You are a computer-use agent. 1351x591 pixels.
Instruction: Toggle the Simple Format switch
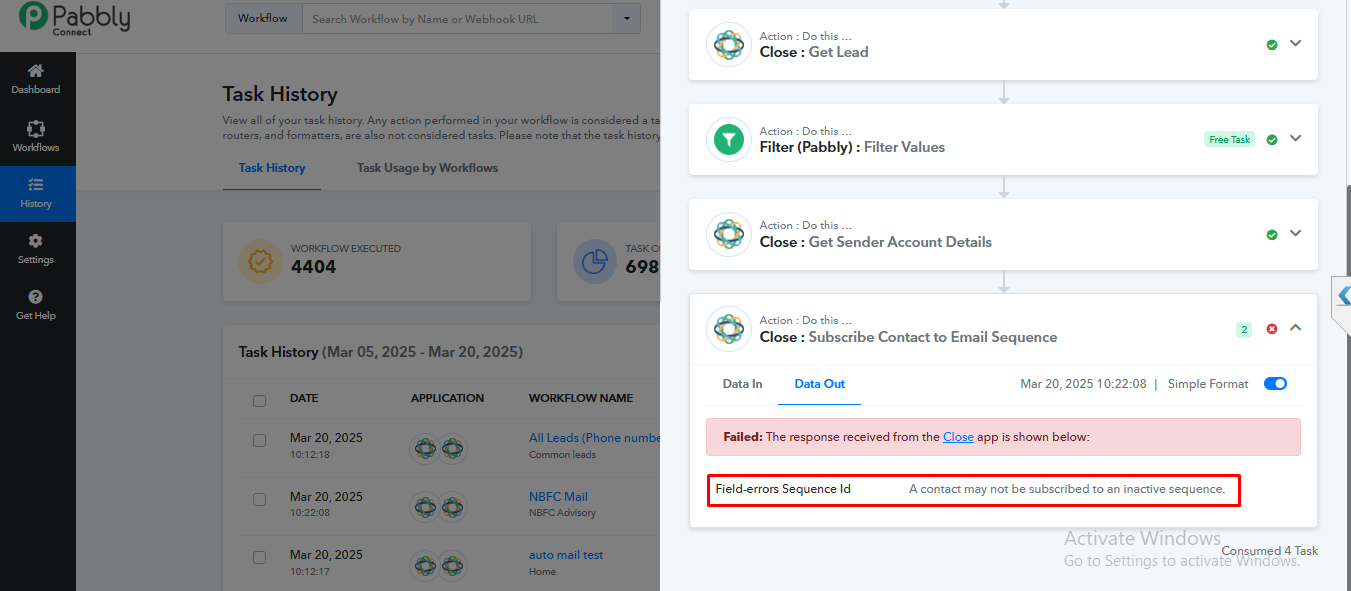(x=1275, y=384)
